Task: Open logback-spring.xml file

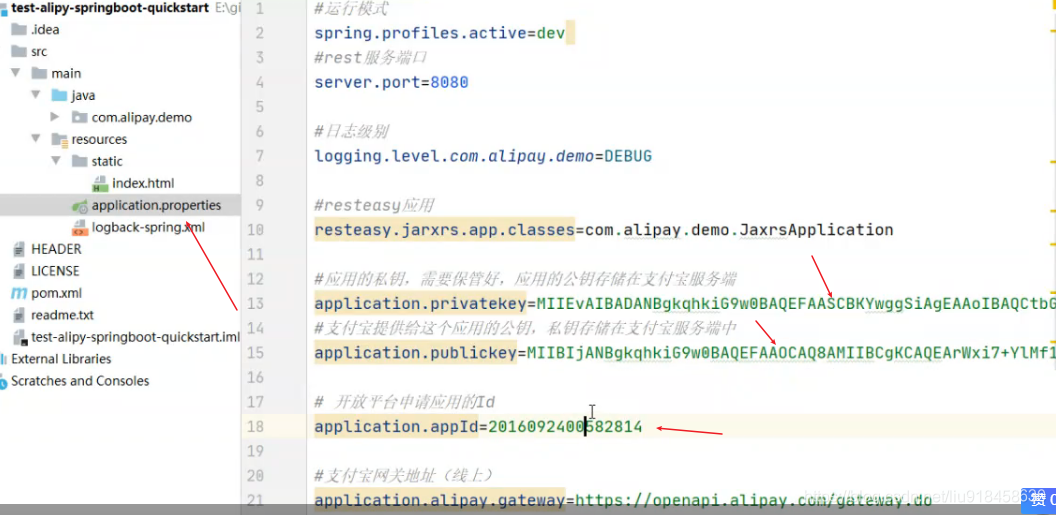Action: pos(148,228)
